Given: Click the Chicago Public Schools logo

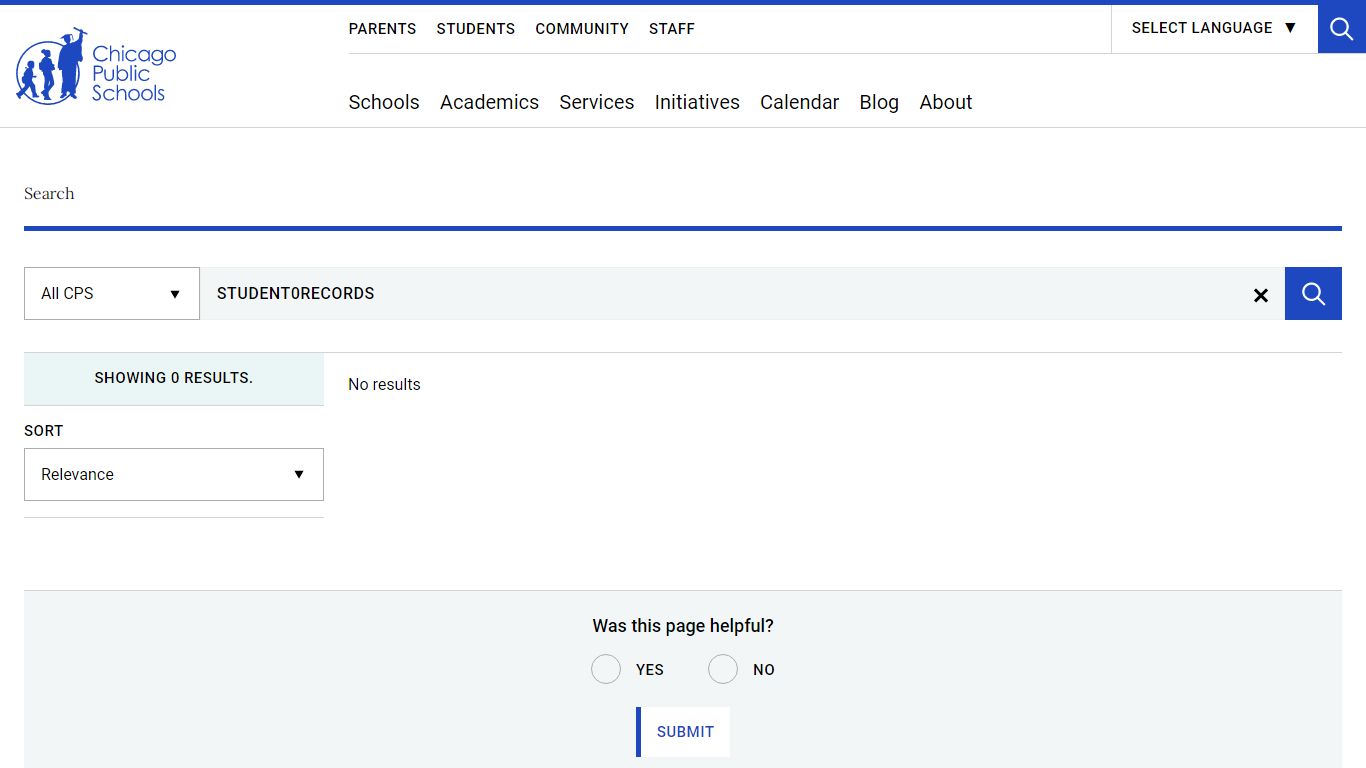Looking at the screenshot, I should [96, 67].
